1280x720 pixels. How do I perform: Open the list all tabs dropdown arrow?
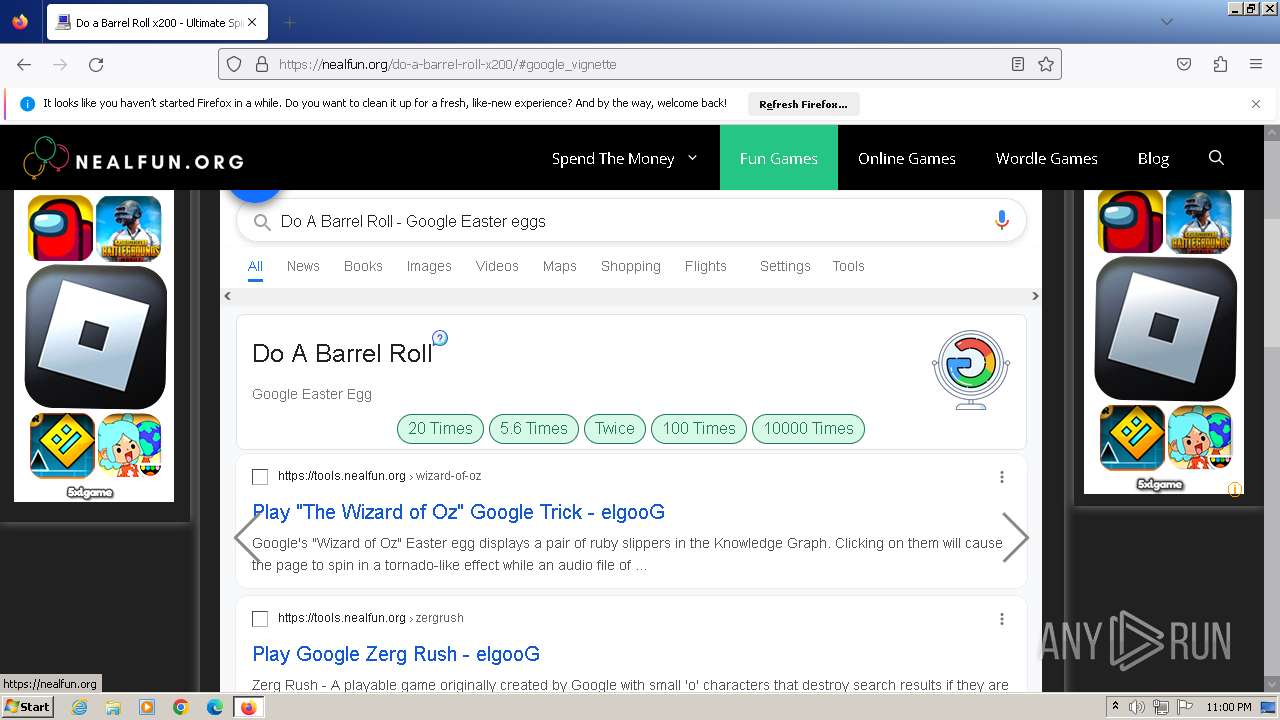[x=1166, y=22]
